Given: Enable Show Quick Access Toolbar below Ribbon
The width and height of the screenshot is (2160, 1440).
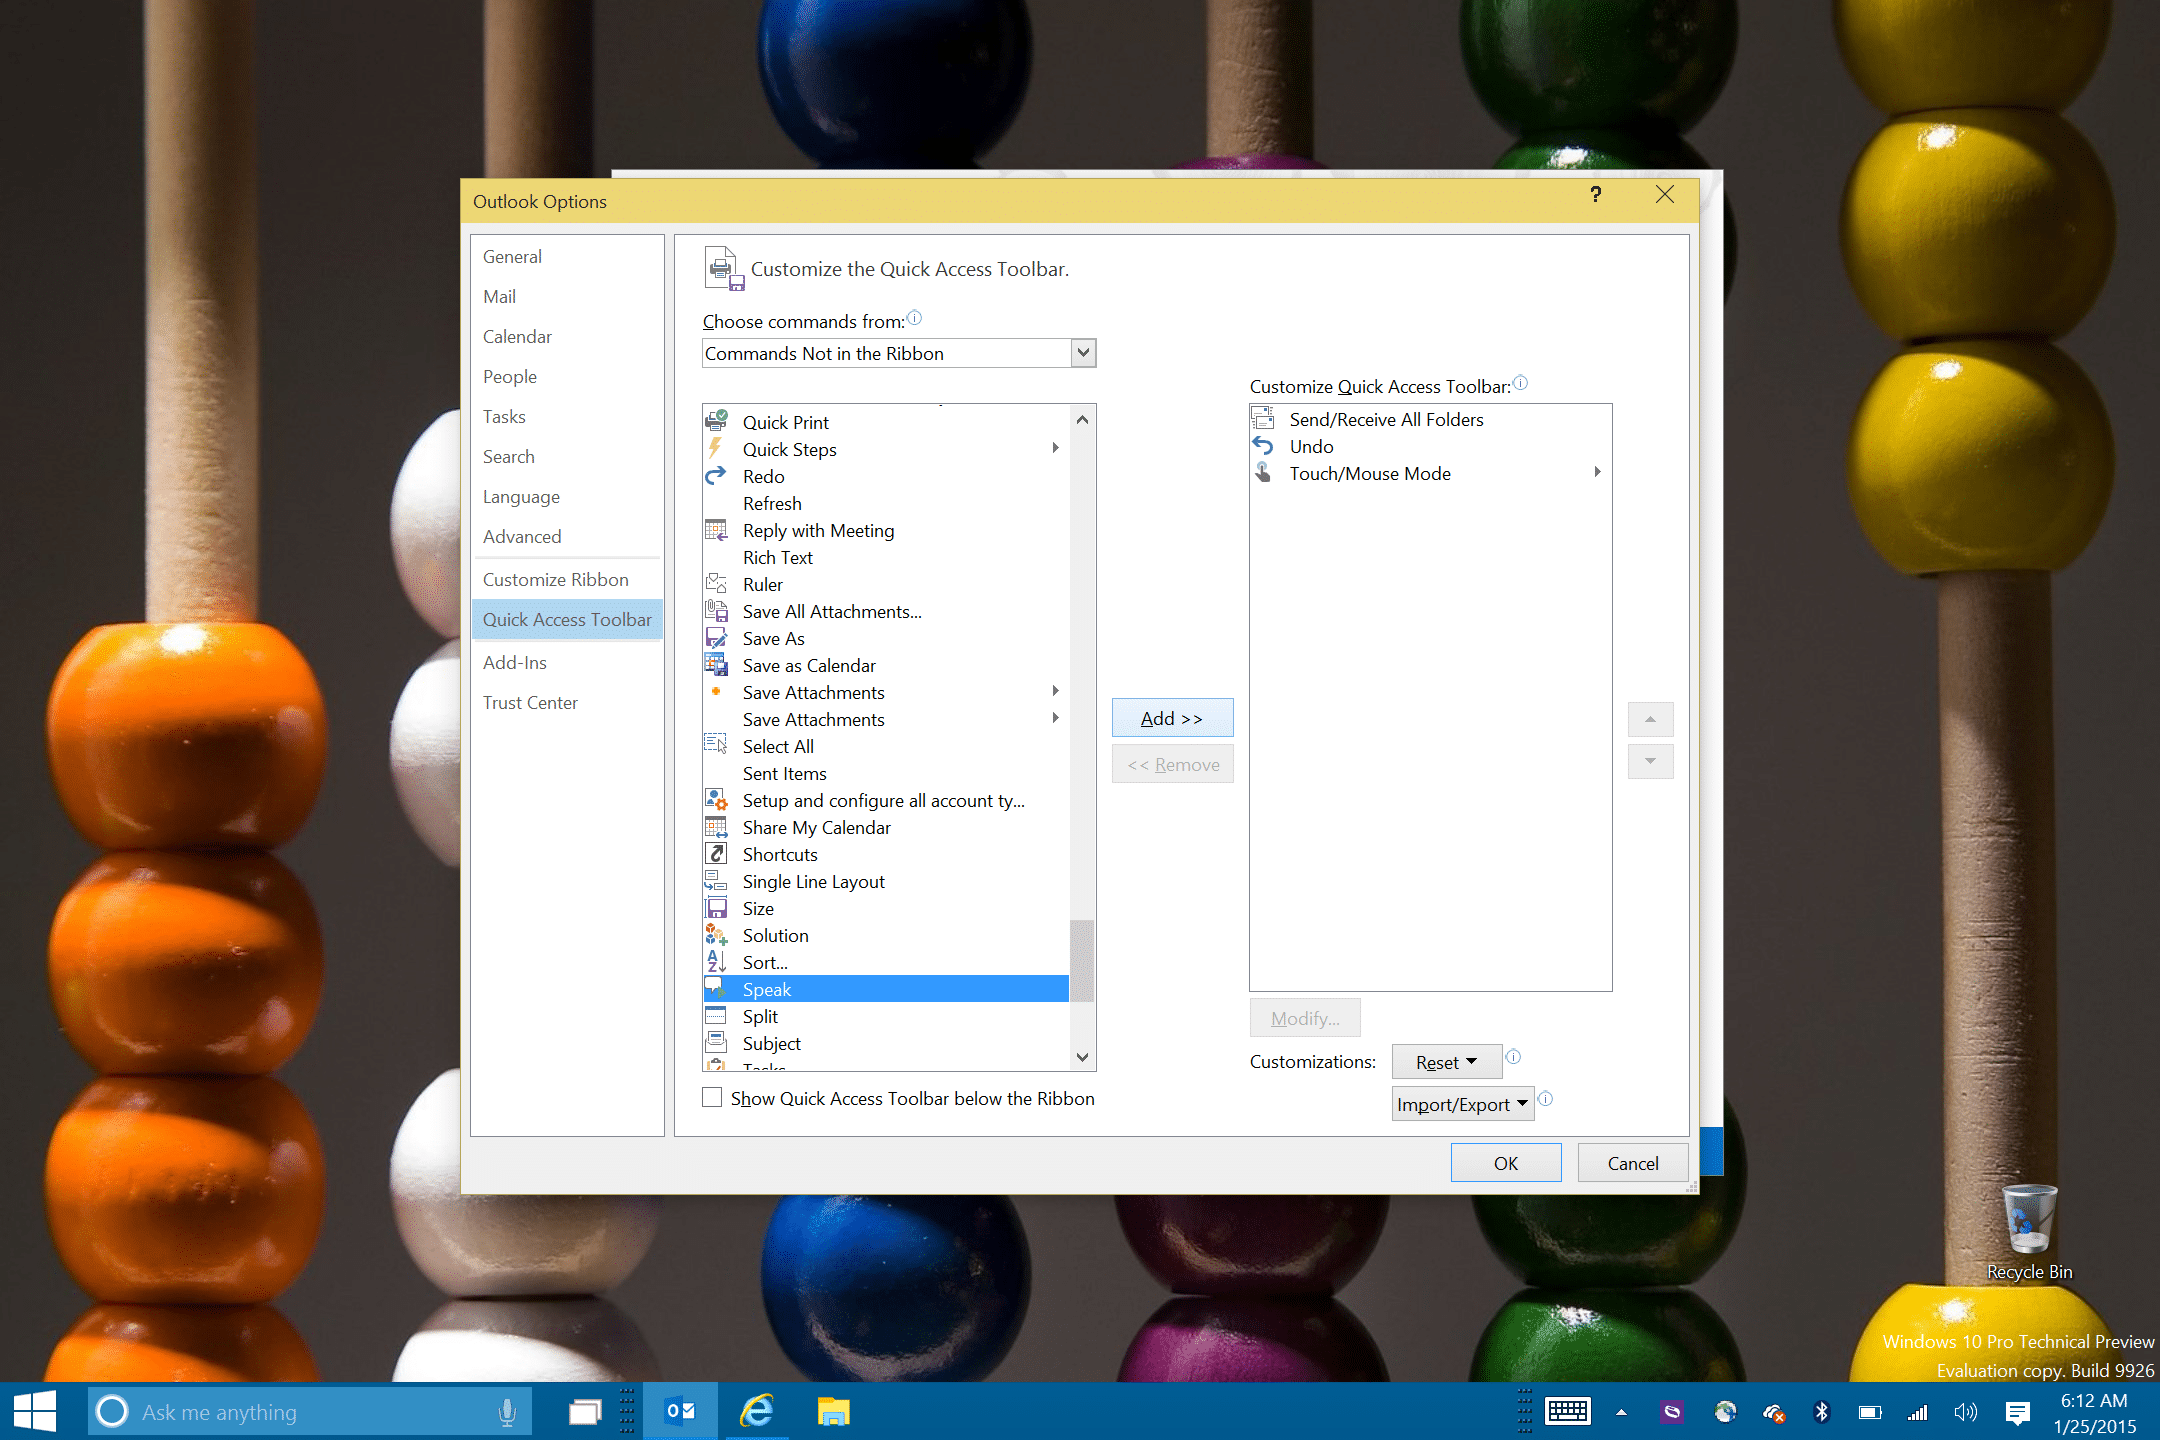Looking at the screenshot, I should tap(712, 1097).
